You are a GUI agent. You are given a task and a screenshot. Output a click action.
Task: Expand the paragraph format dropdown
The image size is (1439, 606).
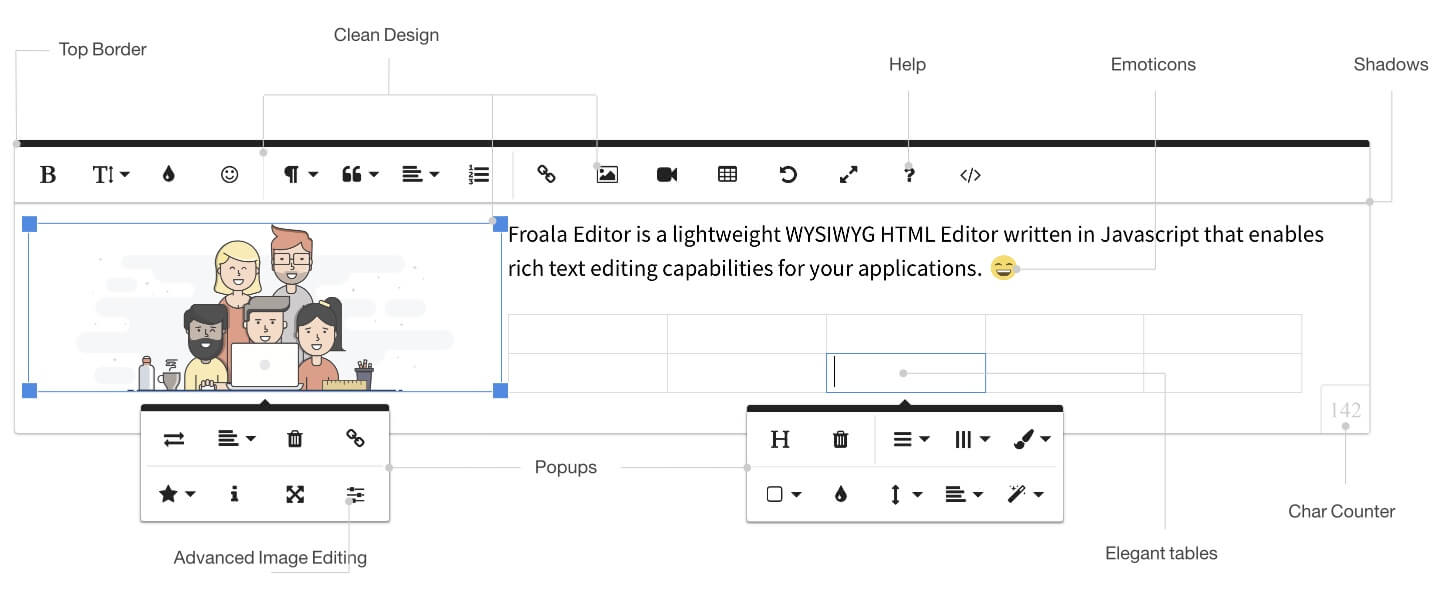coord(300,175)
